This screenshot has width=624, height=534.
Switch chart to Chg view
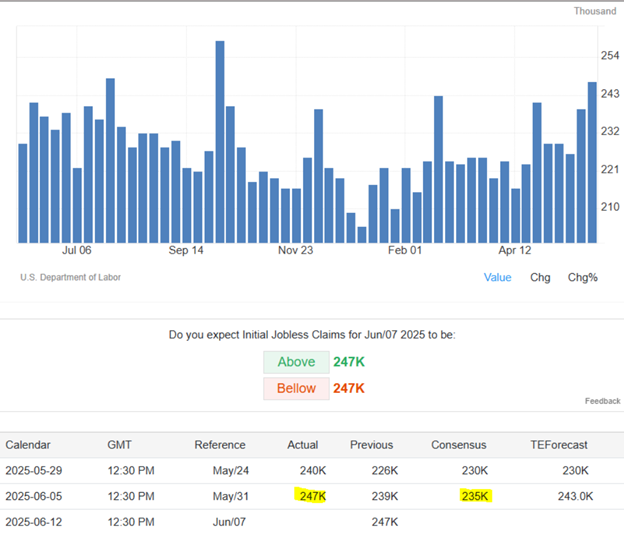pyautogui.click(x=540, y=277)
